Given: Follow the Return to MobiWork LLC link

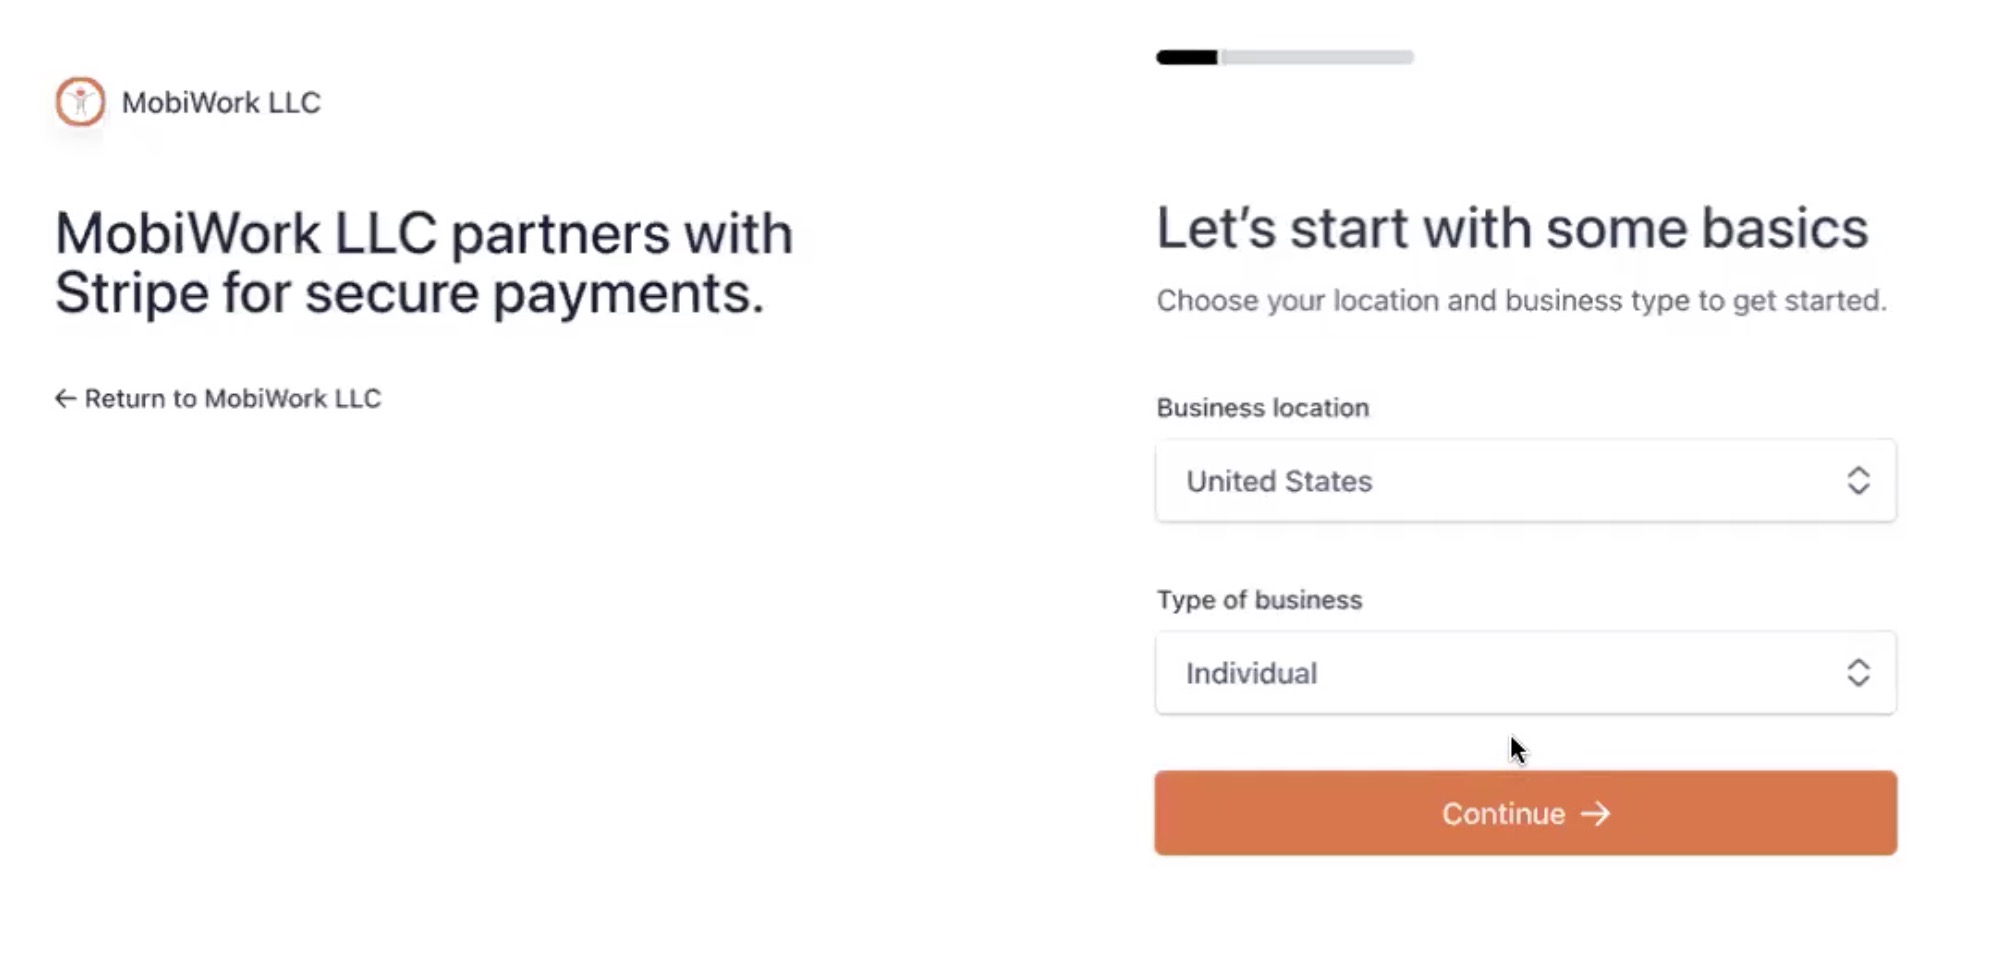Looking at the screenshot, I should pyautogui.click(x=232, y=399).
